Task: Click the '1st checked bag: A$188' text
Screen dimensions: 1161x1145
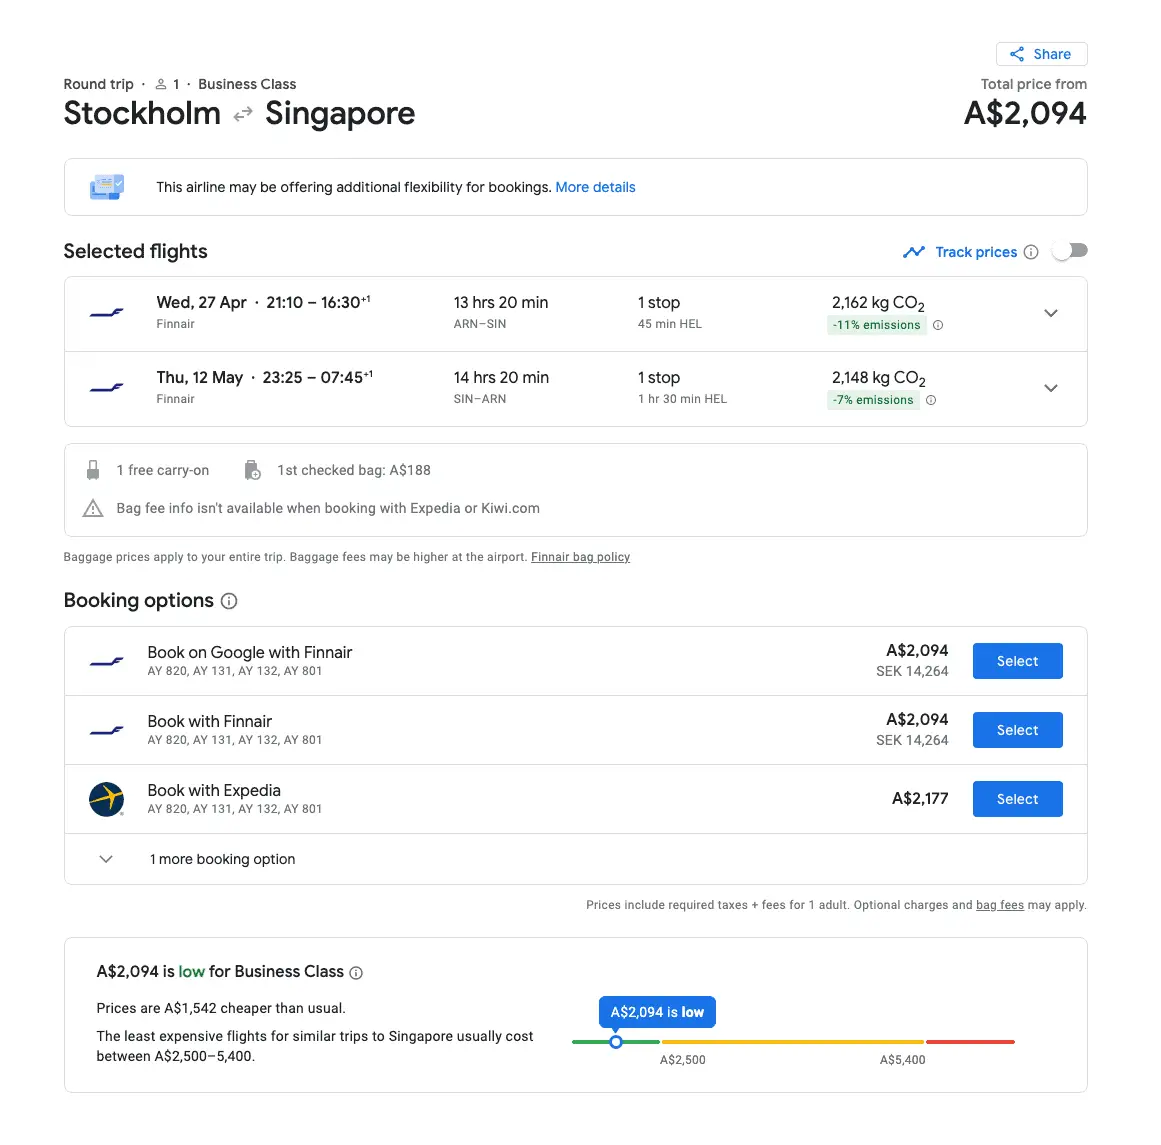Action: tap(353, 470)
